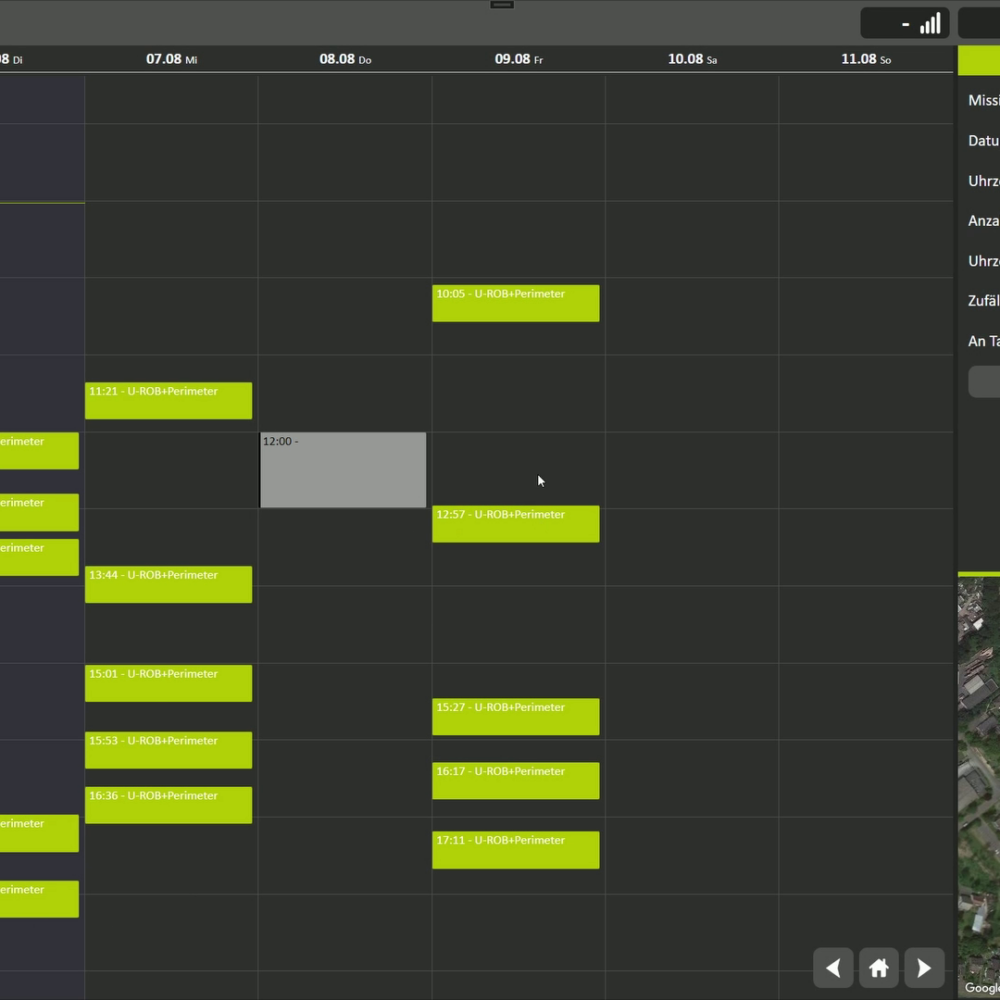The image size is (1000, 1000).
Task: Select the 11.08 So day header
Action: (865, 59)
